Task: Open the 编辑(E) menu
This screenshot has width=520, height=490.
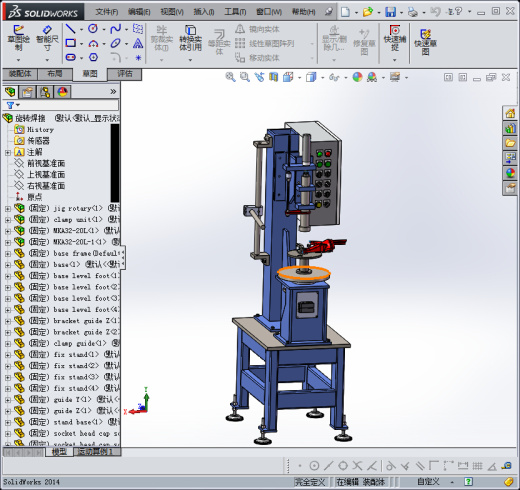Action: pyautogui.click(x=139, y=12)
